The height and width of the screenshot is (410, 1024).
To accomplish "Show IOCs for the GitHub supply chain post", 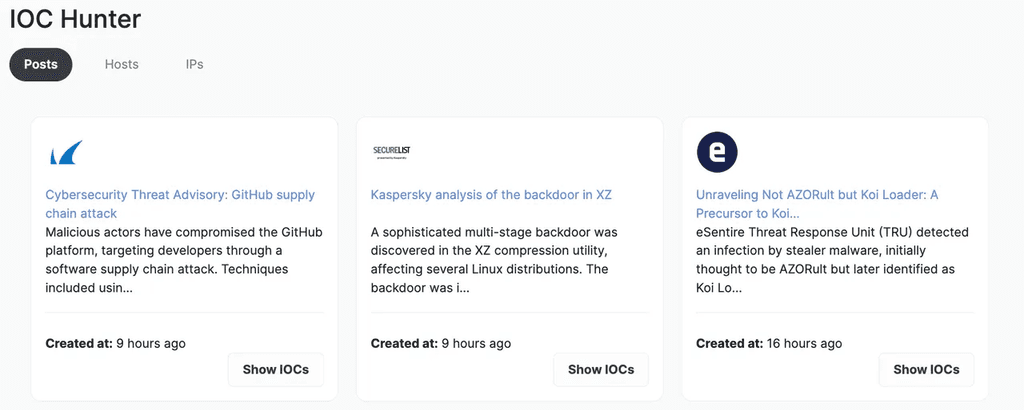I will (276, 369).
